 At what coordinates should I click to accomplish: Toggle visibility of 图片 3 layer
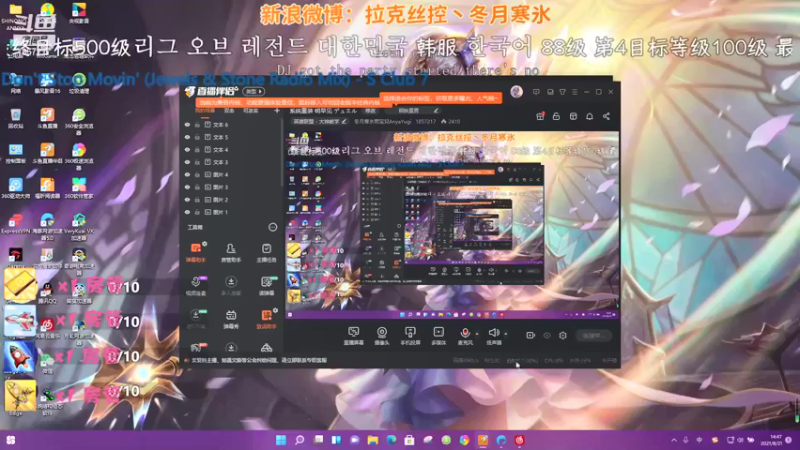tap(187, 187)
